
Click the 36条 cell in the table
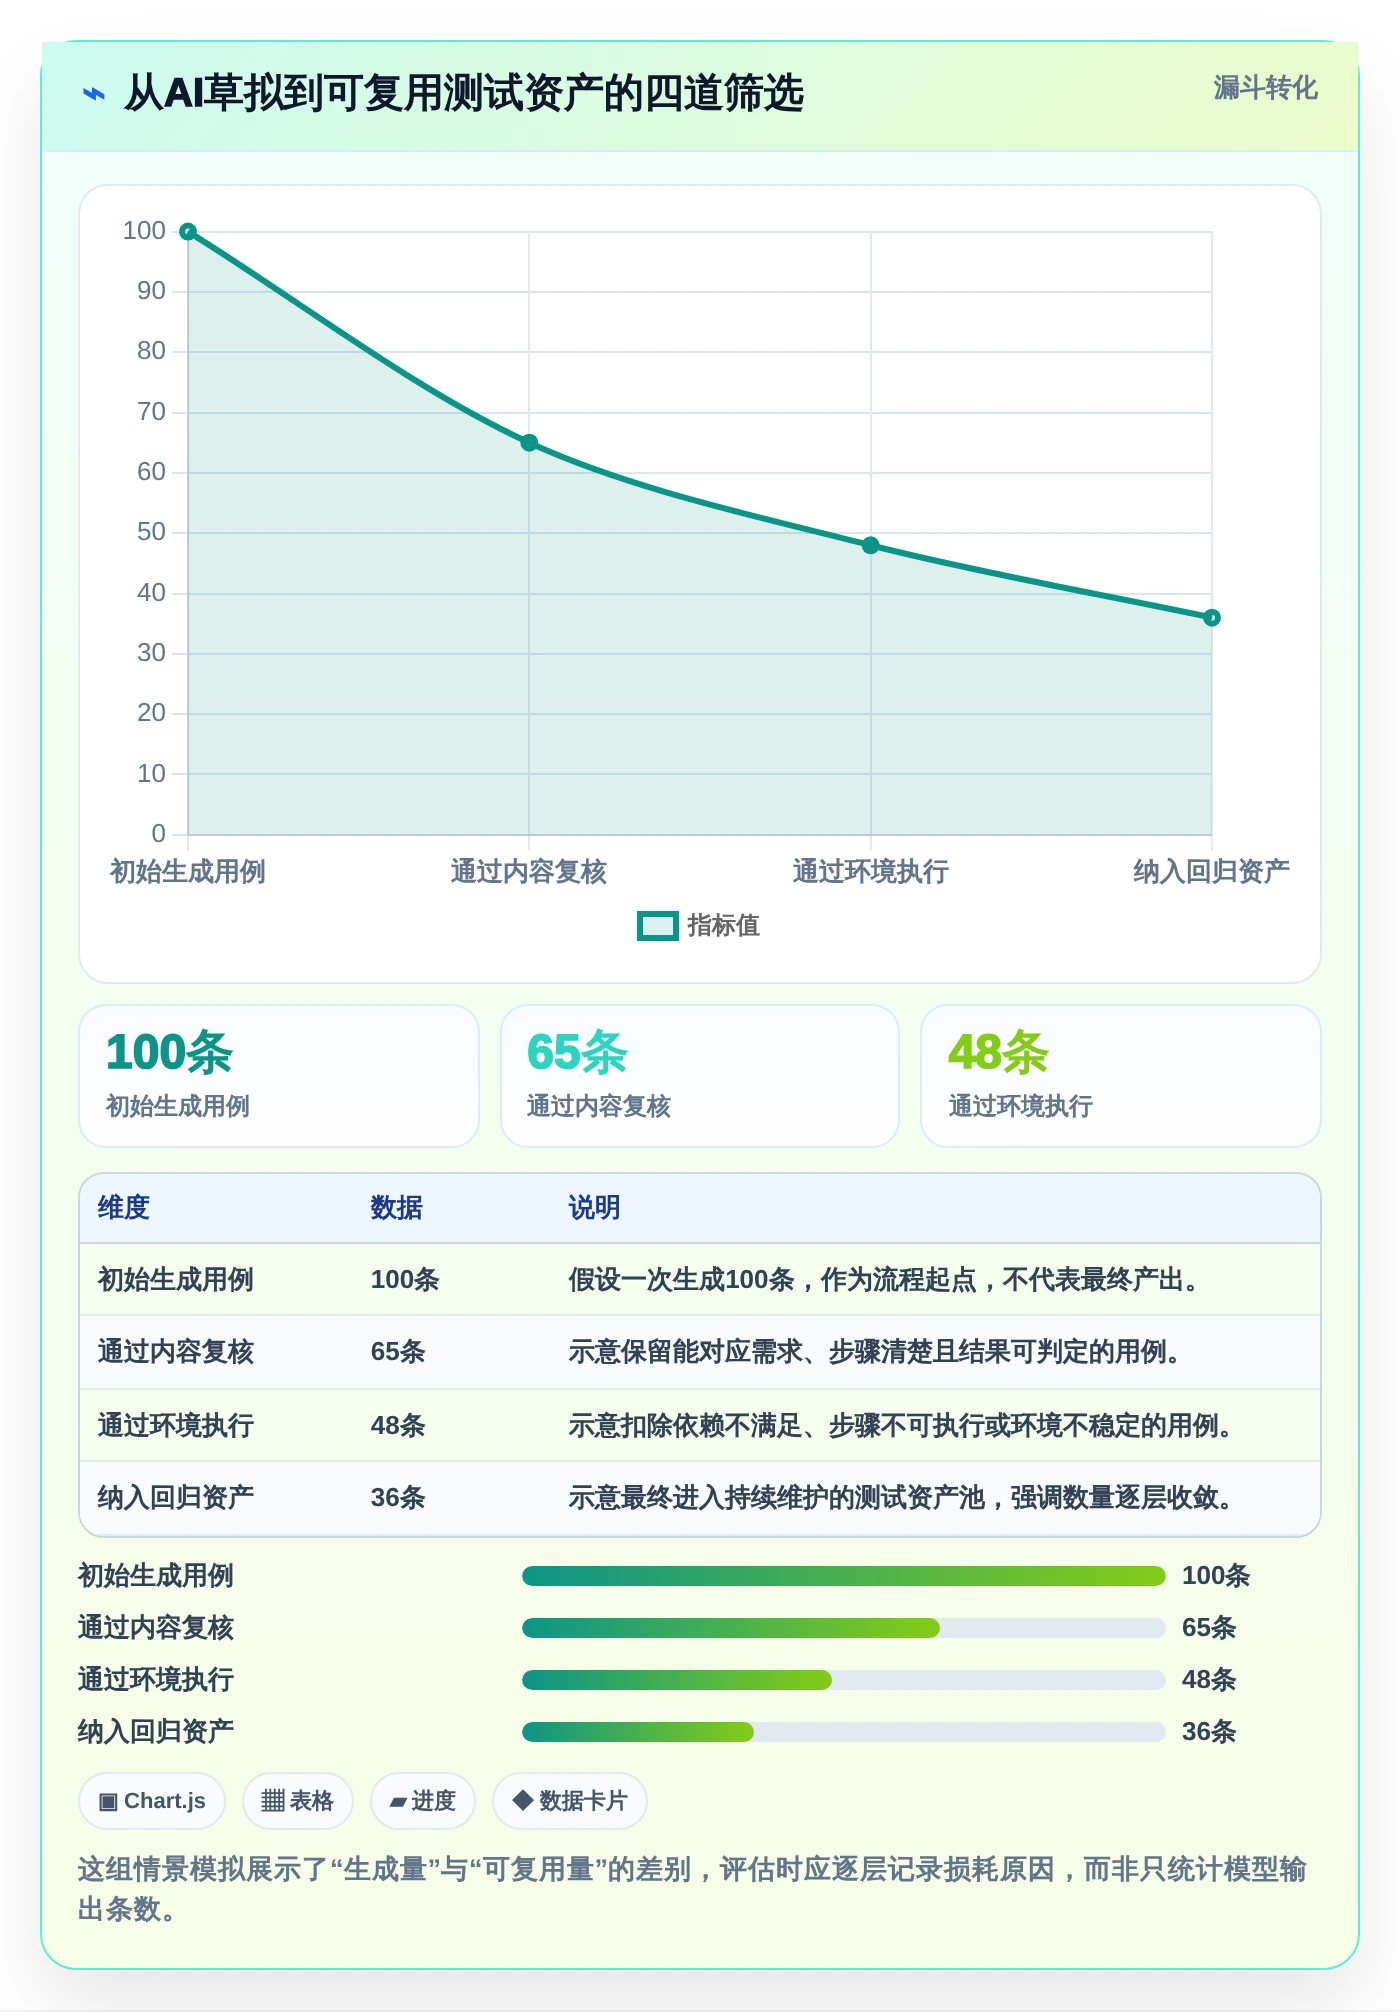click(398, 1497)
